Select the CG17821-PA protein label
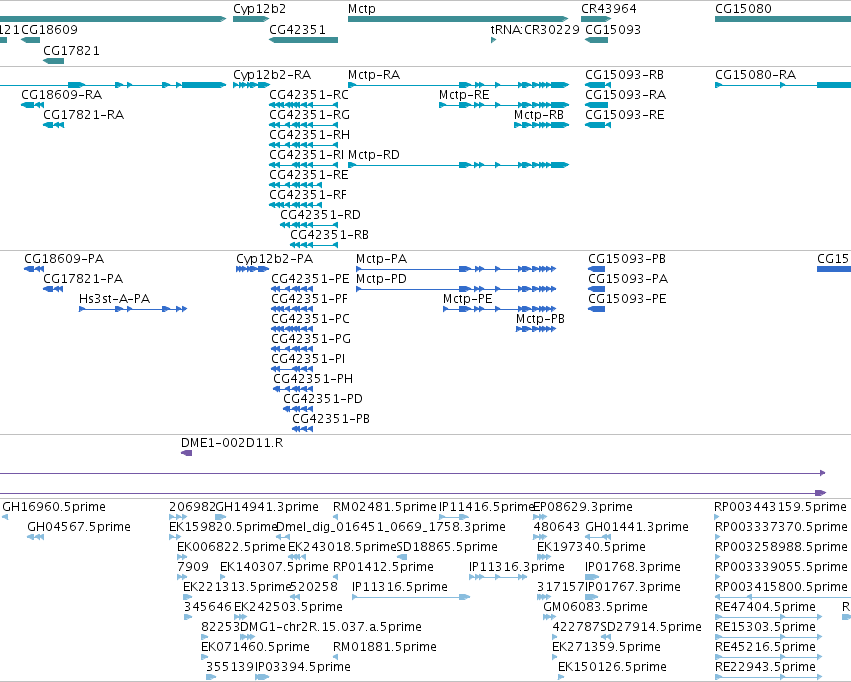The height and width of the screenshot is (682, 851). [x=83, y=279]
